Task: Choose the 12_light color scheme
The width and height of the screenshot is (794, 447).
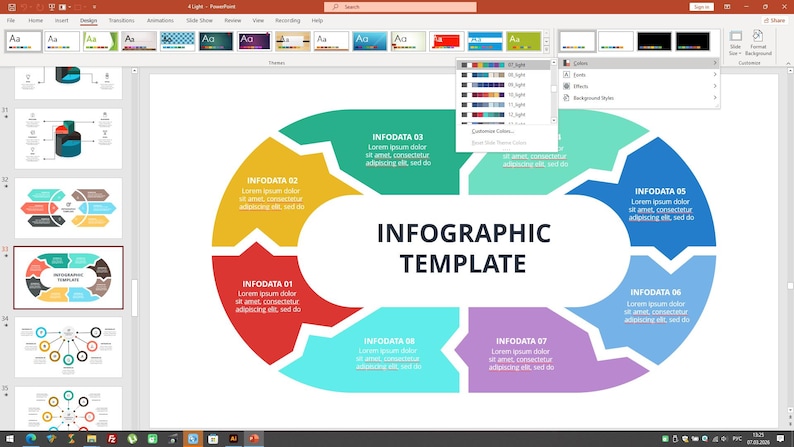Action: (503, 115)
